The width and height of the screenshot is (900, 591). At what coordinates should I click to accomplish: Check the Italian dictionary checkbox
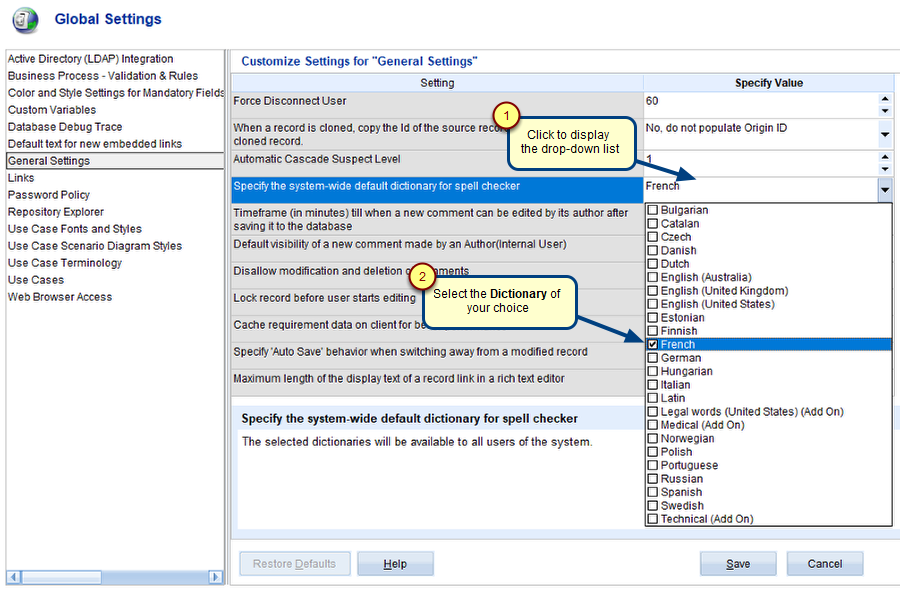653,384
